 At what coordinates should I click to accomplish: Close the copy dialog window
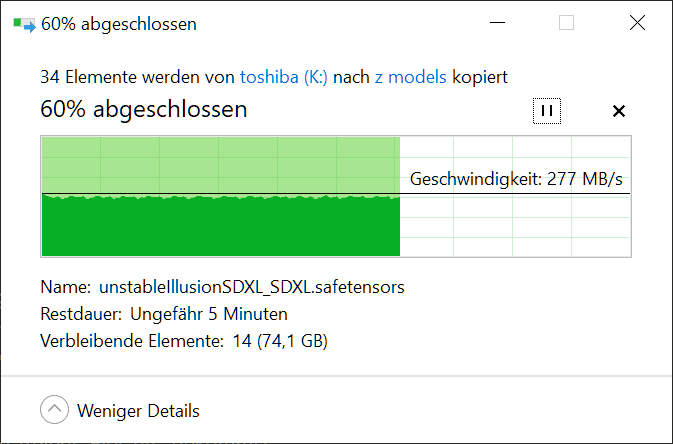637,23
